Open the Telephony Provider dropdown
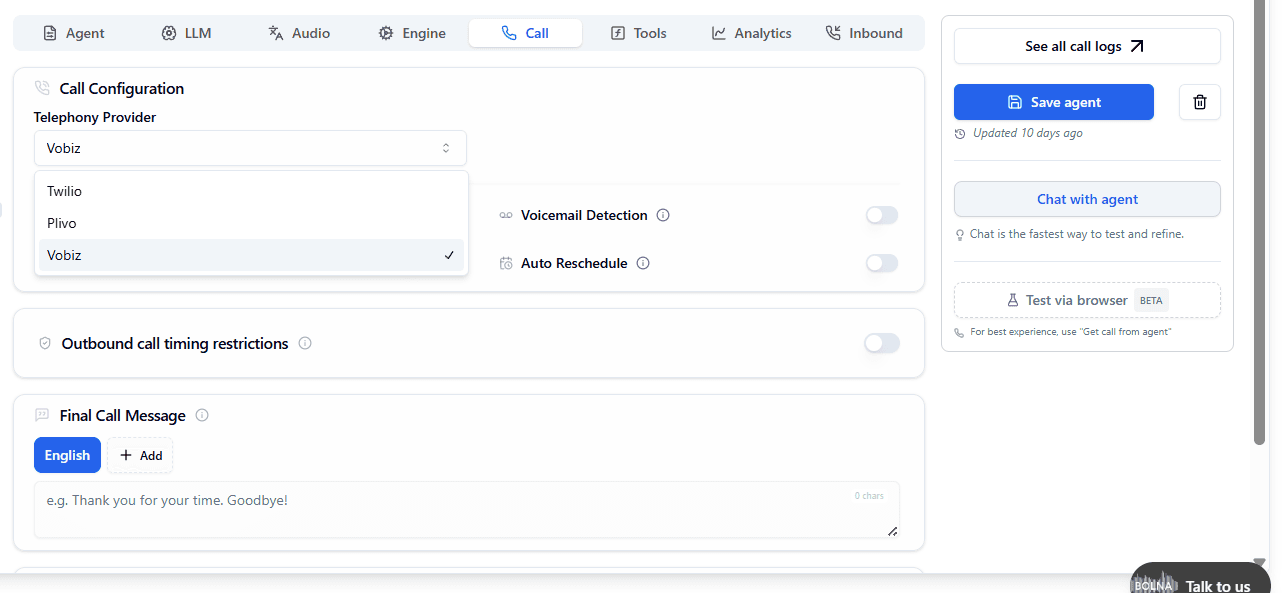 coord(250,147)
